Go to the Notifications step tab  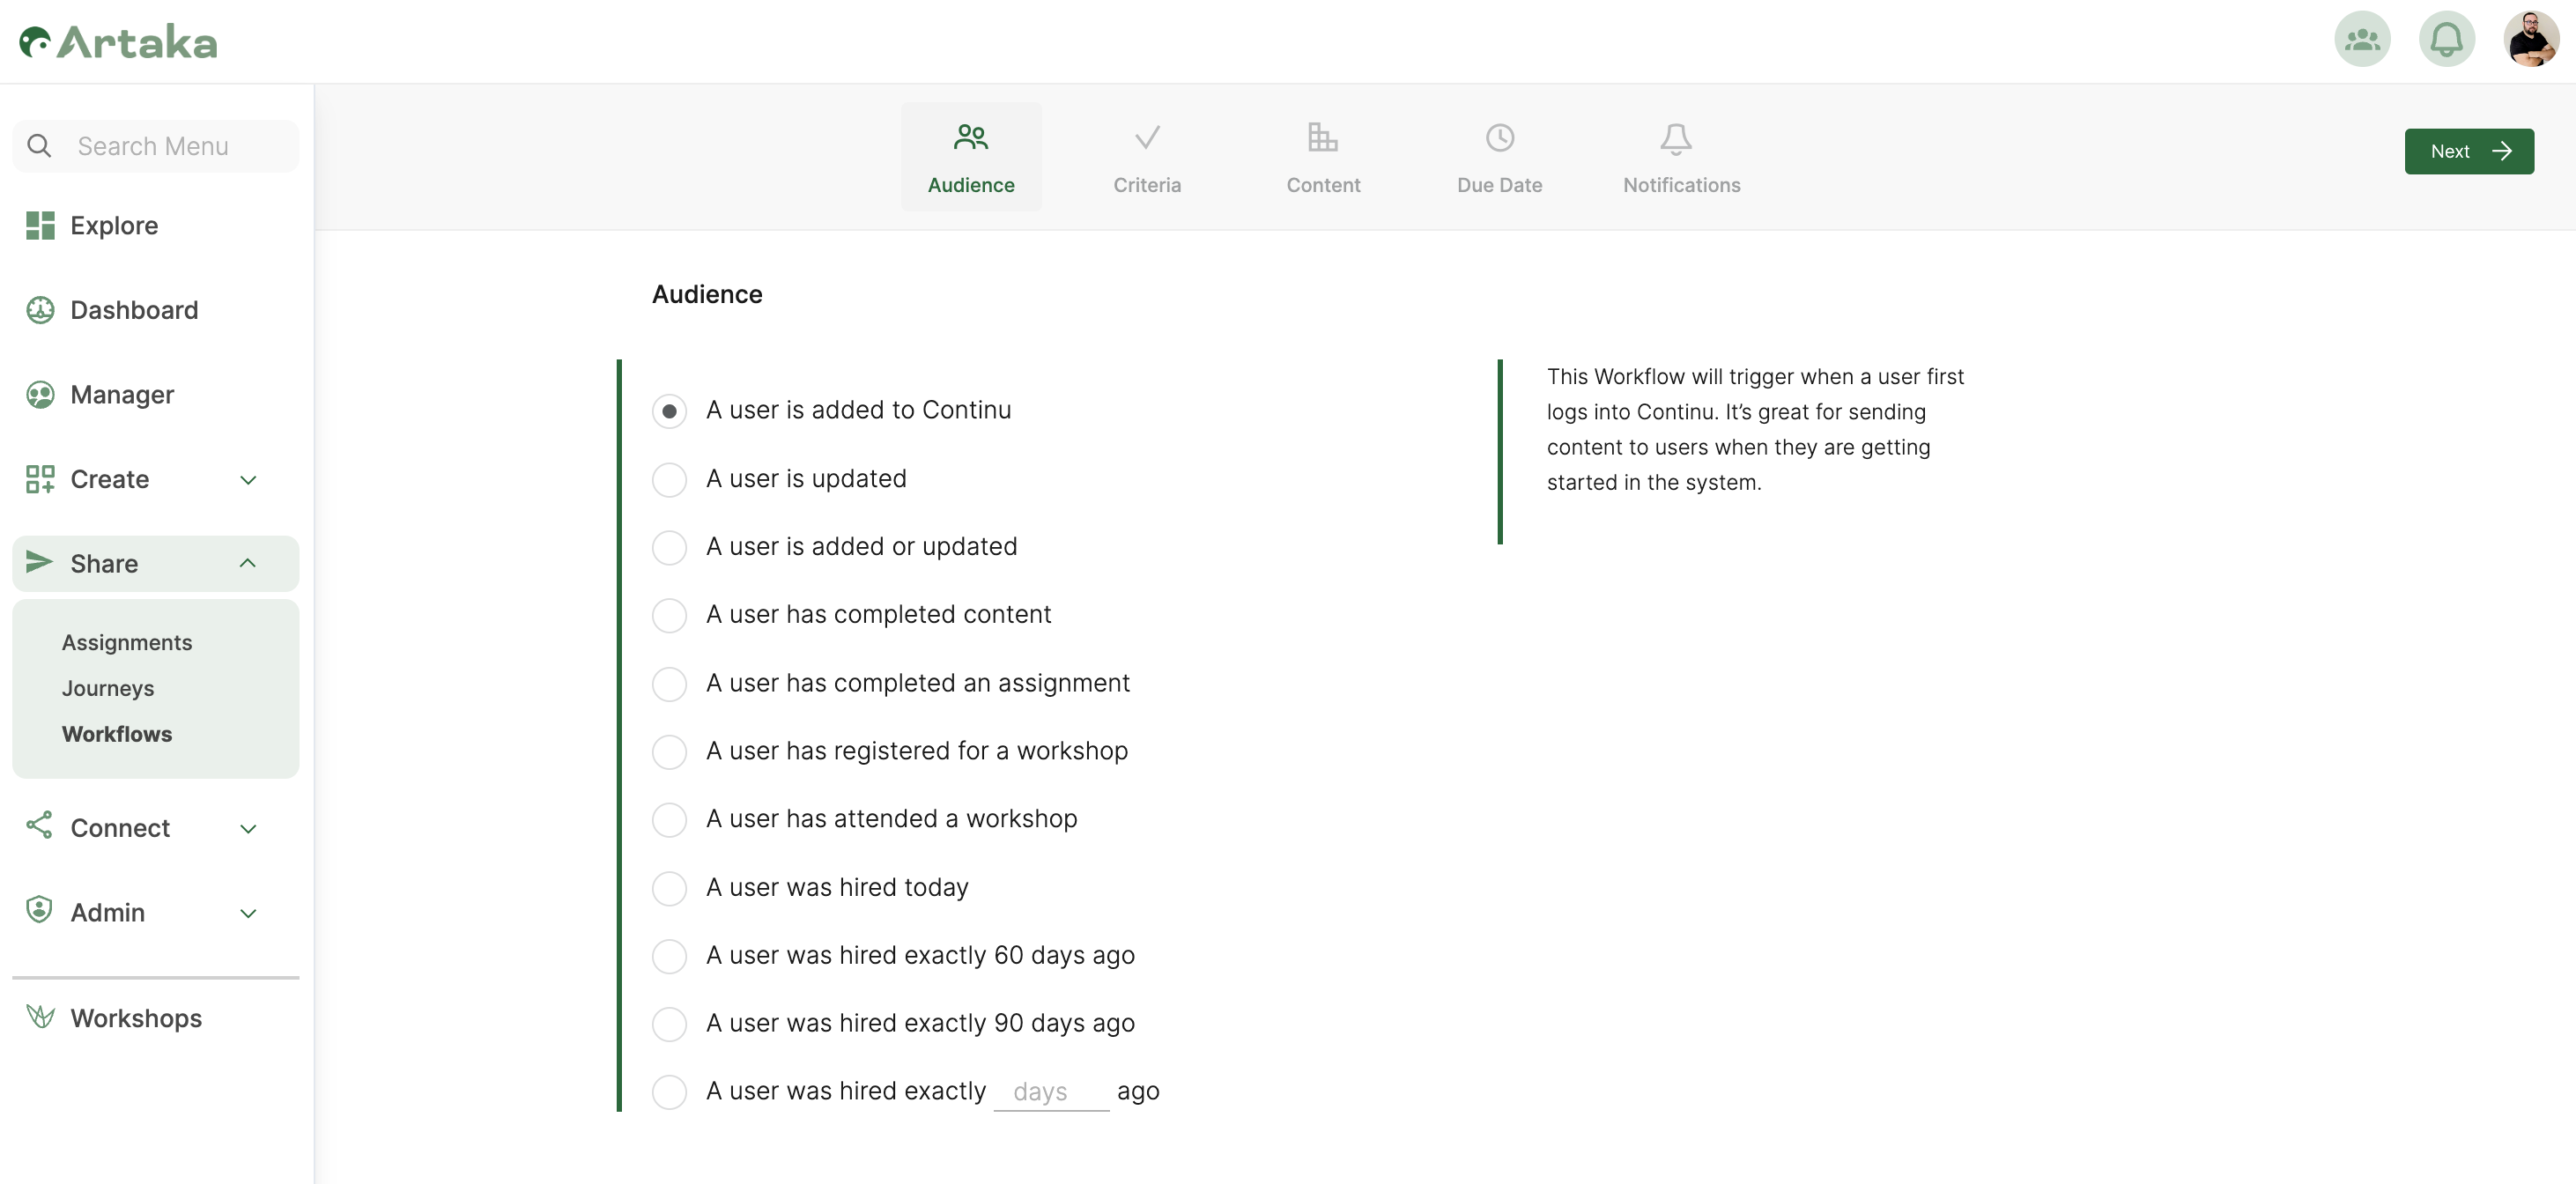[1681, 158]
